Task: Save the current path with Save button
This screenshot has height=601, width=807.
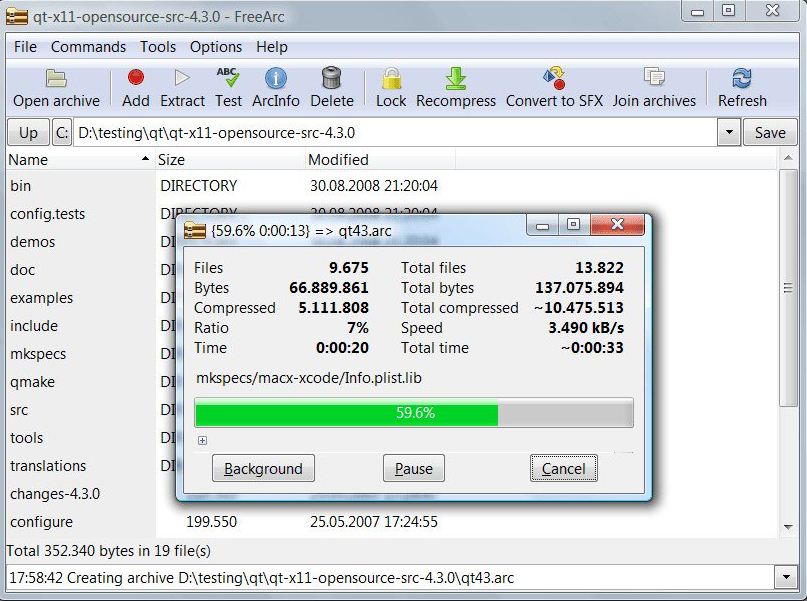Action: point(770,133)
